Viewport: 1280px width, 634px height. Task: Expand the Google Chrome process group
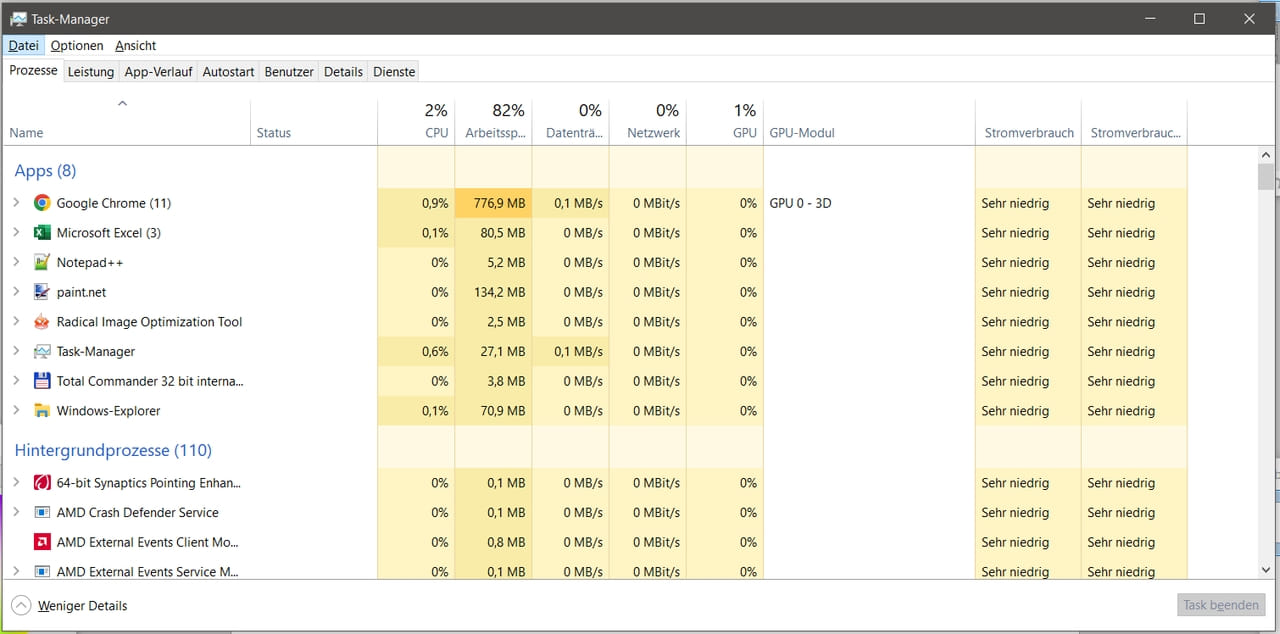pos(18,202)
